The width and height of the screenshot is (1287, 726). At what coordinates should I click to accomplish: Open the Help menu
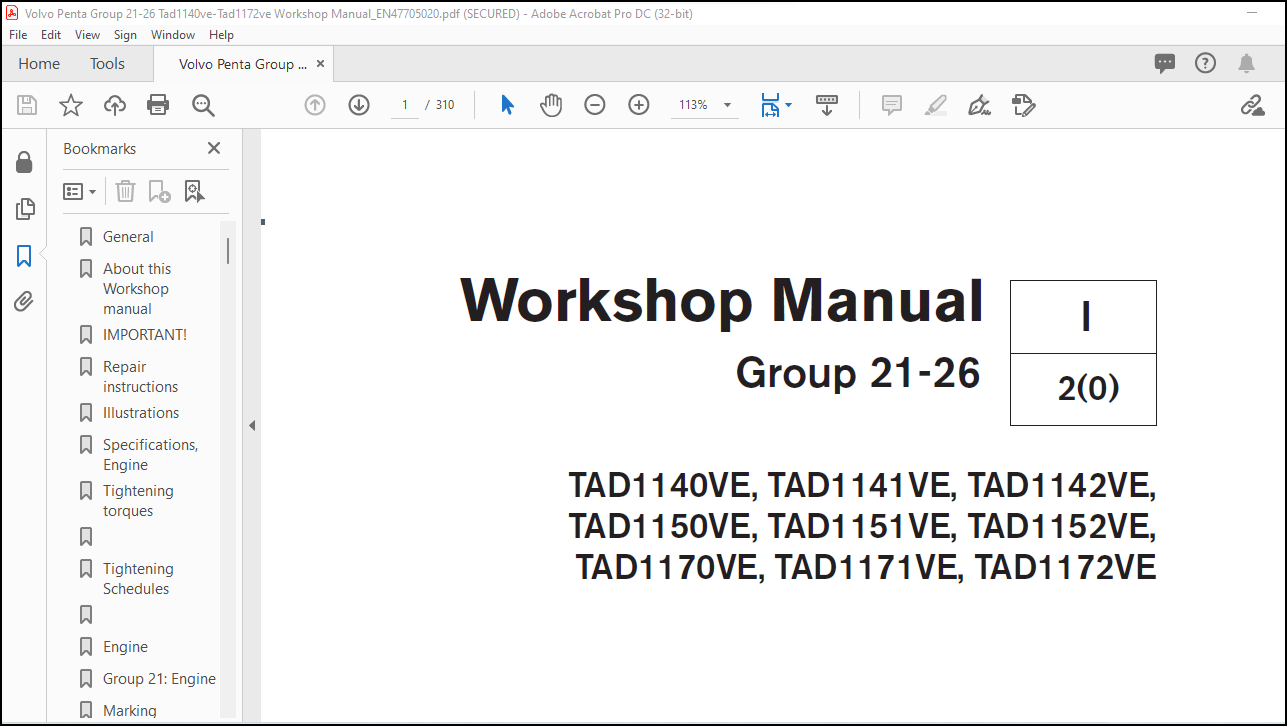[221, 34]
